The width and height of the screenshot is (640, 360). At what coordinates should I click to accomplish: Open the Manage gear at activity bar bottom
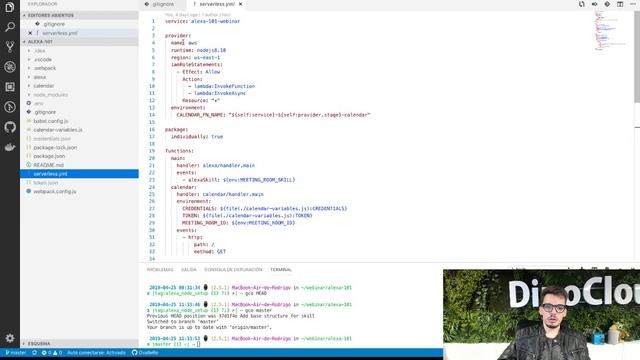click(x=10, y=338)
